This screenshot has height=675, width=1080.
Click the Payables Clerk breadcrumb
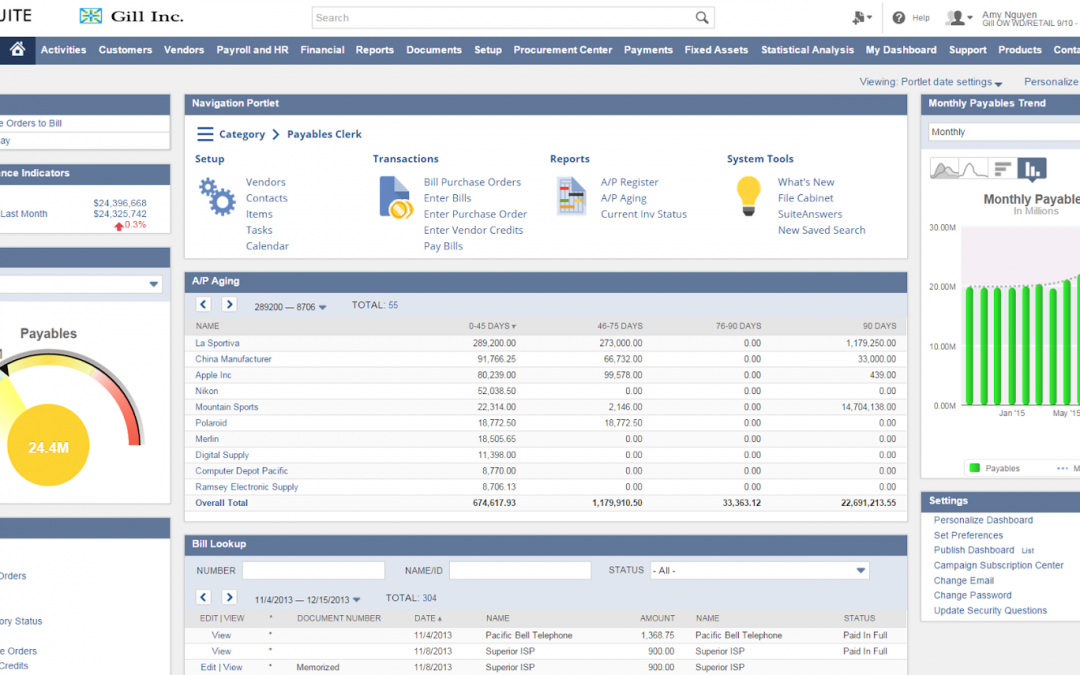(x=324, y=134)
